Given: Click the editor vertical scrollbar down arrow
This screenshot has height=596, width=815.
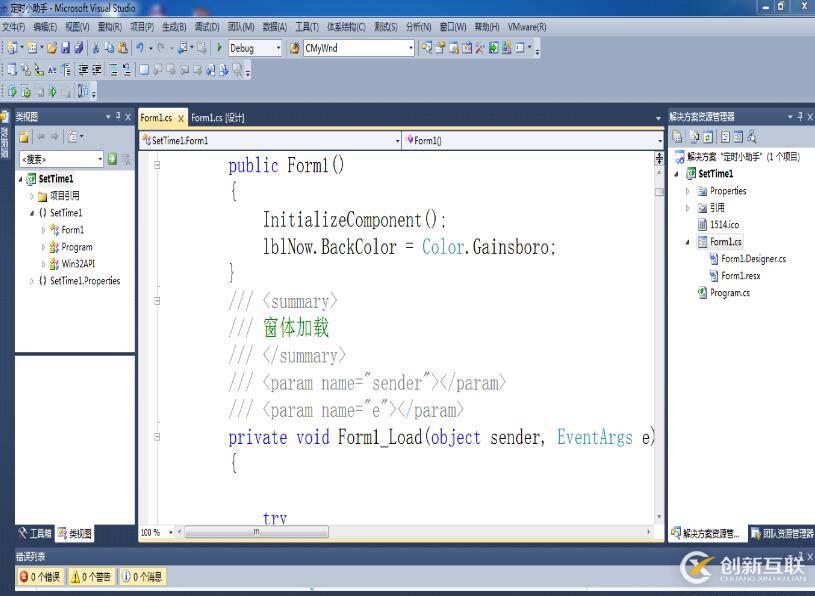Looking at the screenshot, I should tap(660, 517).
